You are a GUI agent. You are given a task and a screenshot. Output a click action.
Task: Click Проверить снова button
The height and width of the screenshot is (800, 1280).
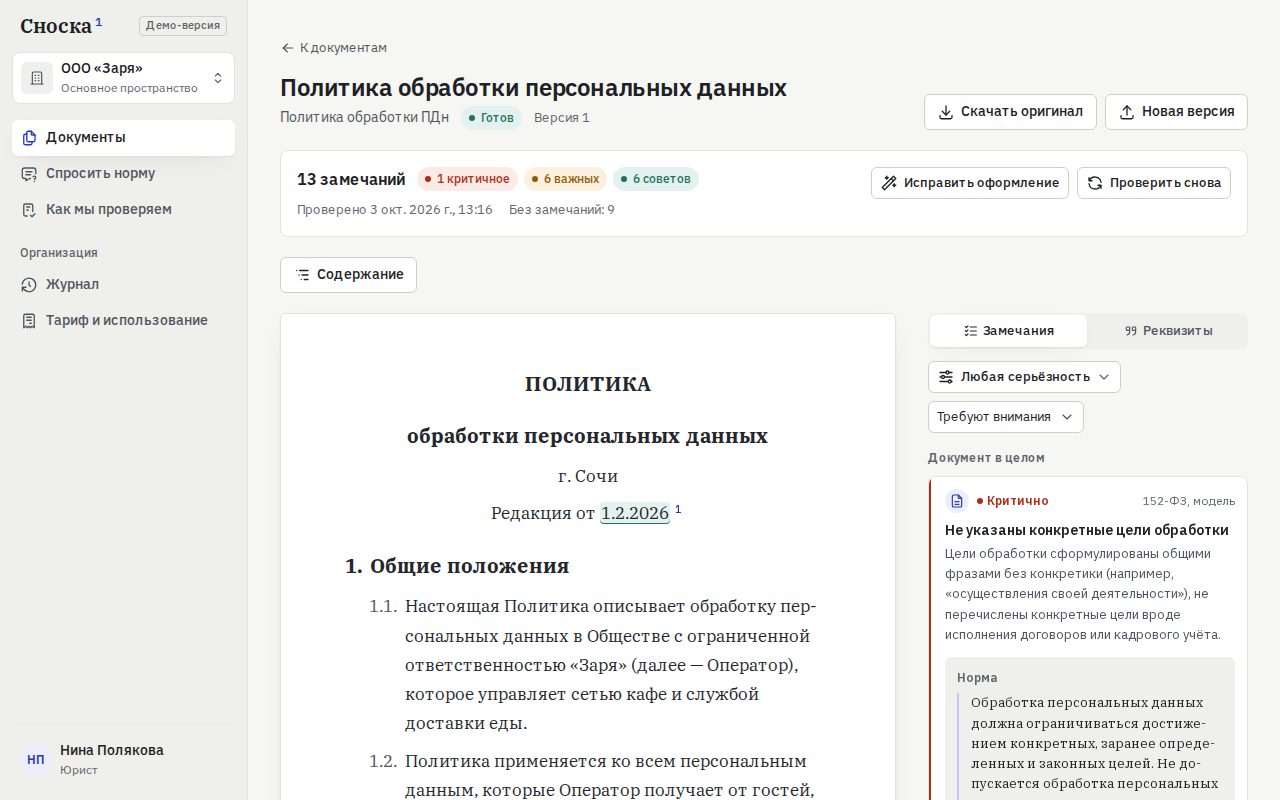tap(1154, 183)
